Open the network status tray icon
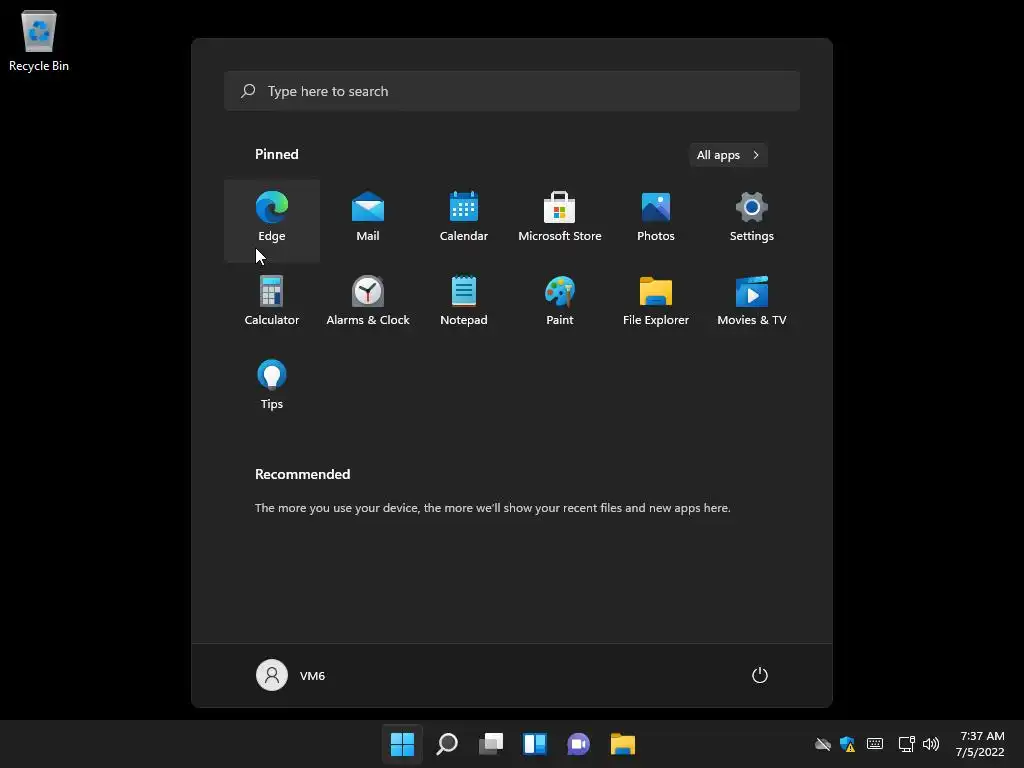Screen dimensions: 1024x768 tap(906, 744)
